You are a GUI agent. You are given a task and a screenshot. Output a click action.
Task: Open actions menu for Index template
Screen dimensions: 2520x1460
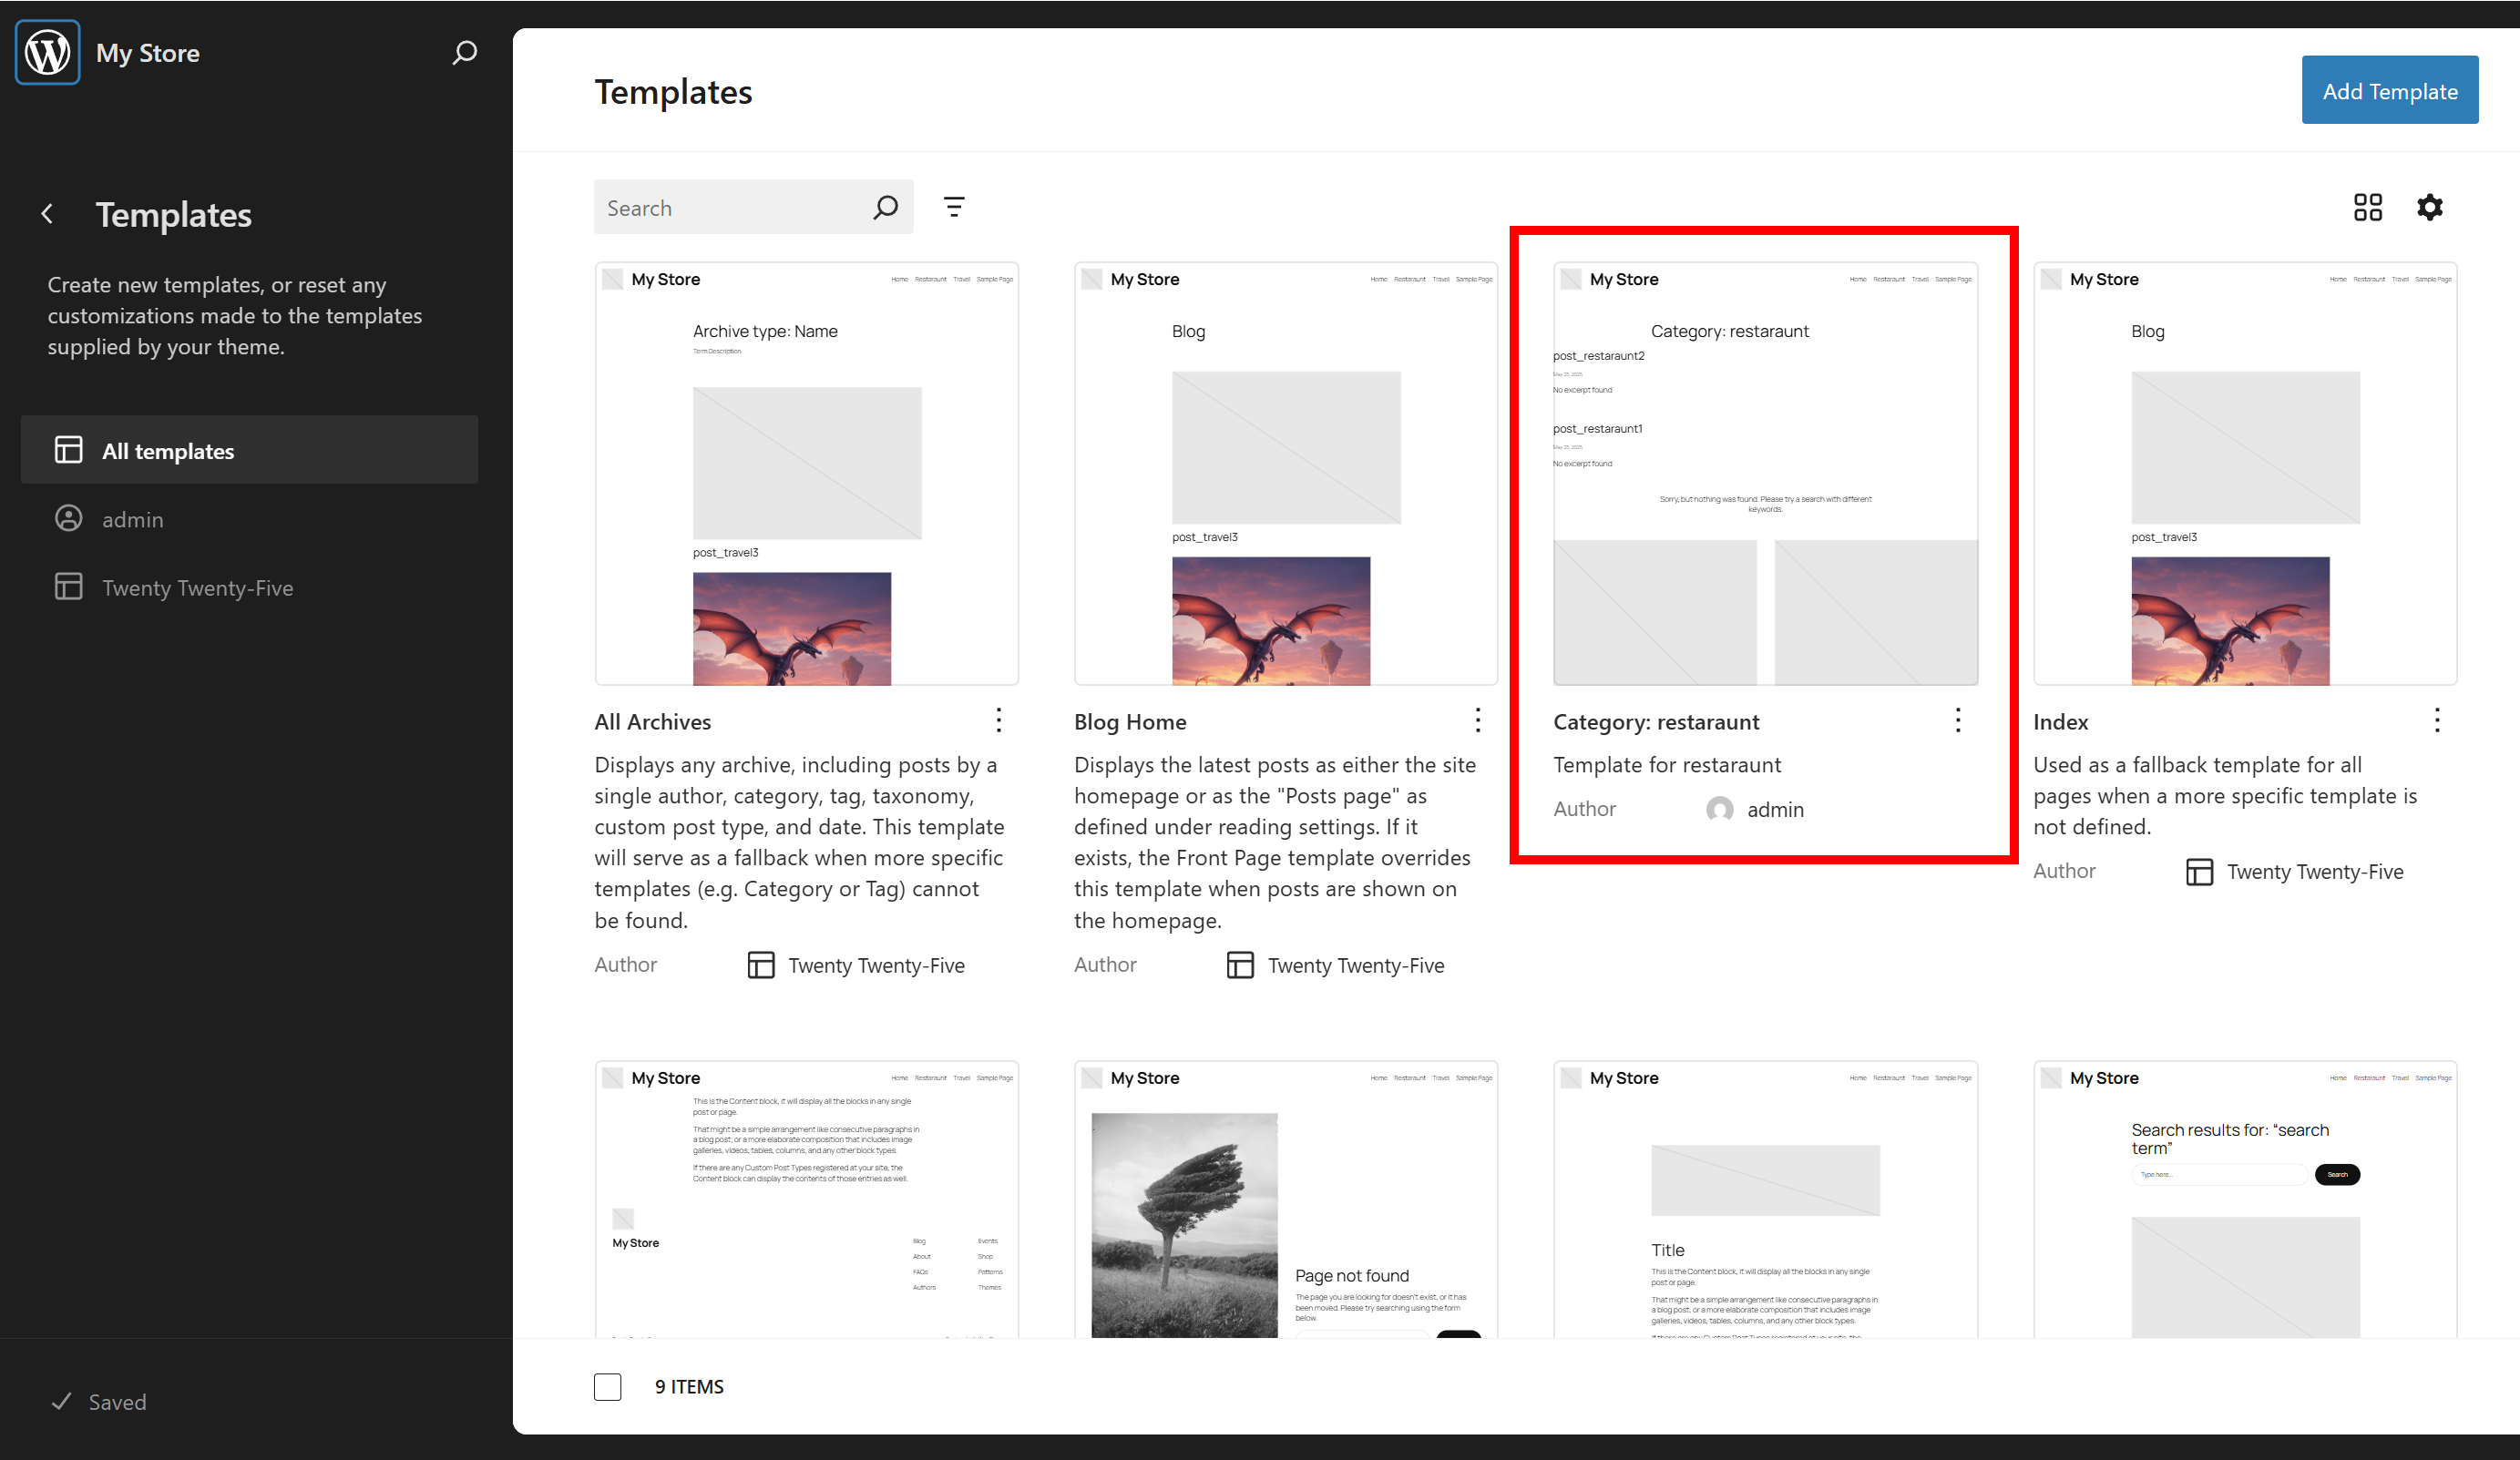tap(2437, 721)
